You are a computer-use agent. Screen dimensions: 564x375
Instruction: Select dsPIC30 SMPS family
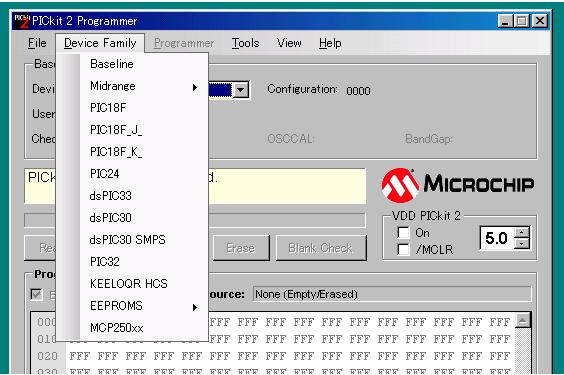click(x=132, y=240)
